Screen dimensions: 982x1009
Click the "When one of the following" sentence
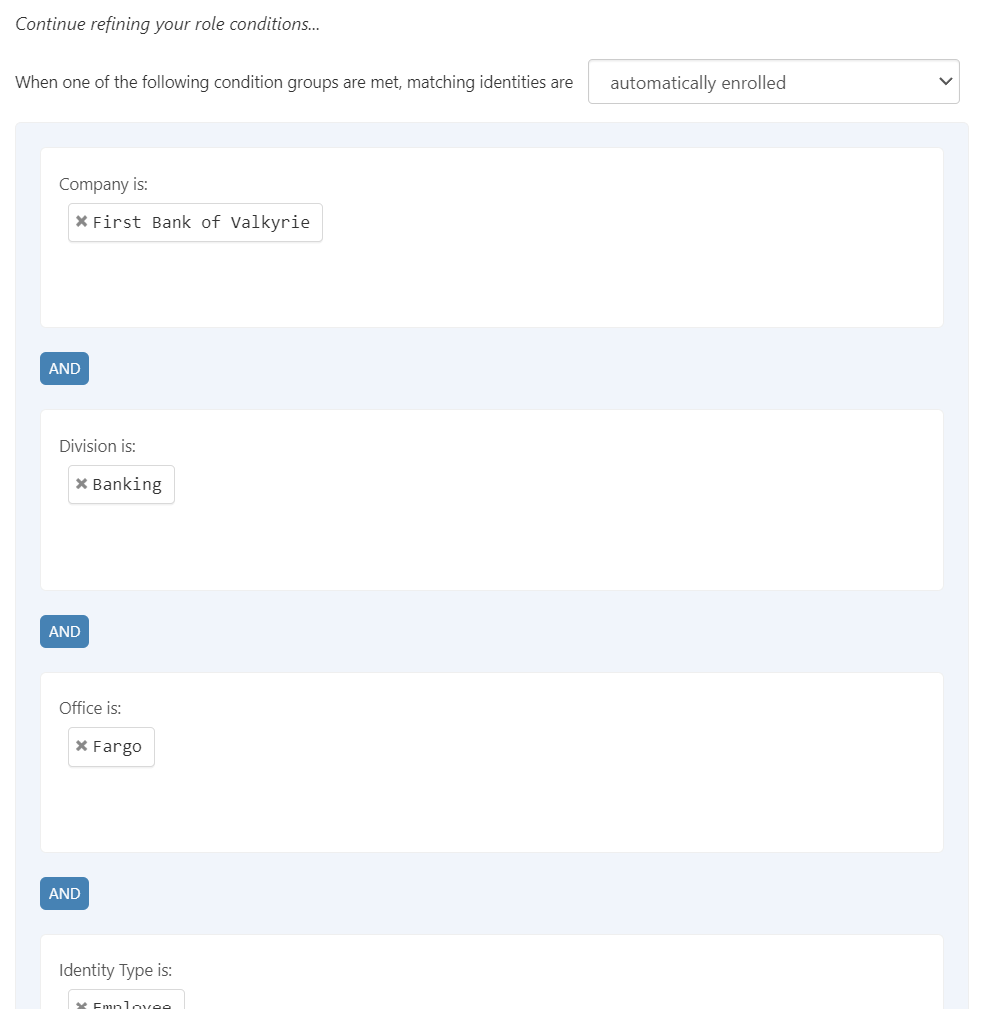coord(294,82)
